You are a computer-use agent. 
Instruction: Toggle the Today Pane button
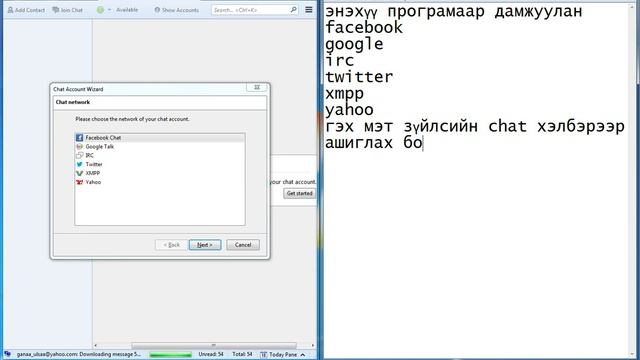(x=282, y=355)
